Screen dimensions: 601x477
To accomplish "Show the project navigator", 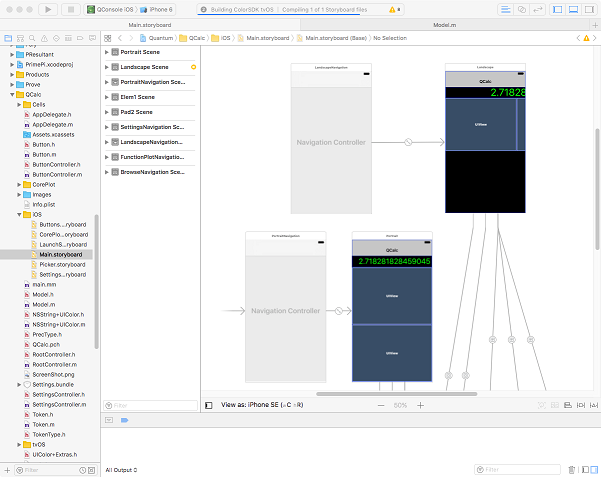I will (8, 38).
